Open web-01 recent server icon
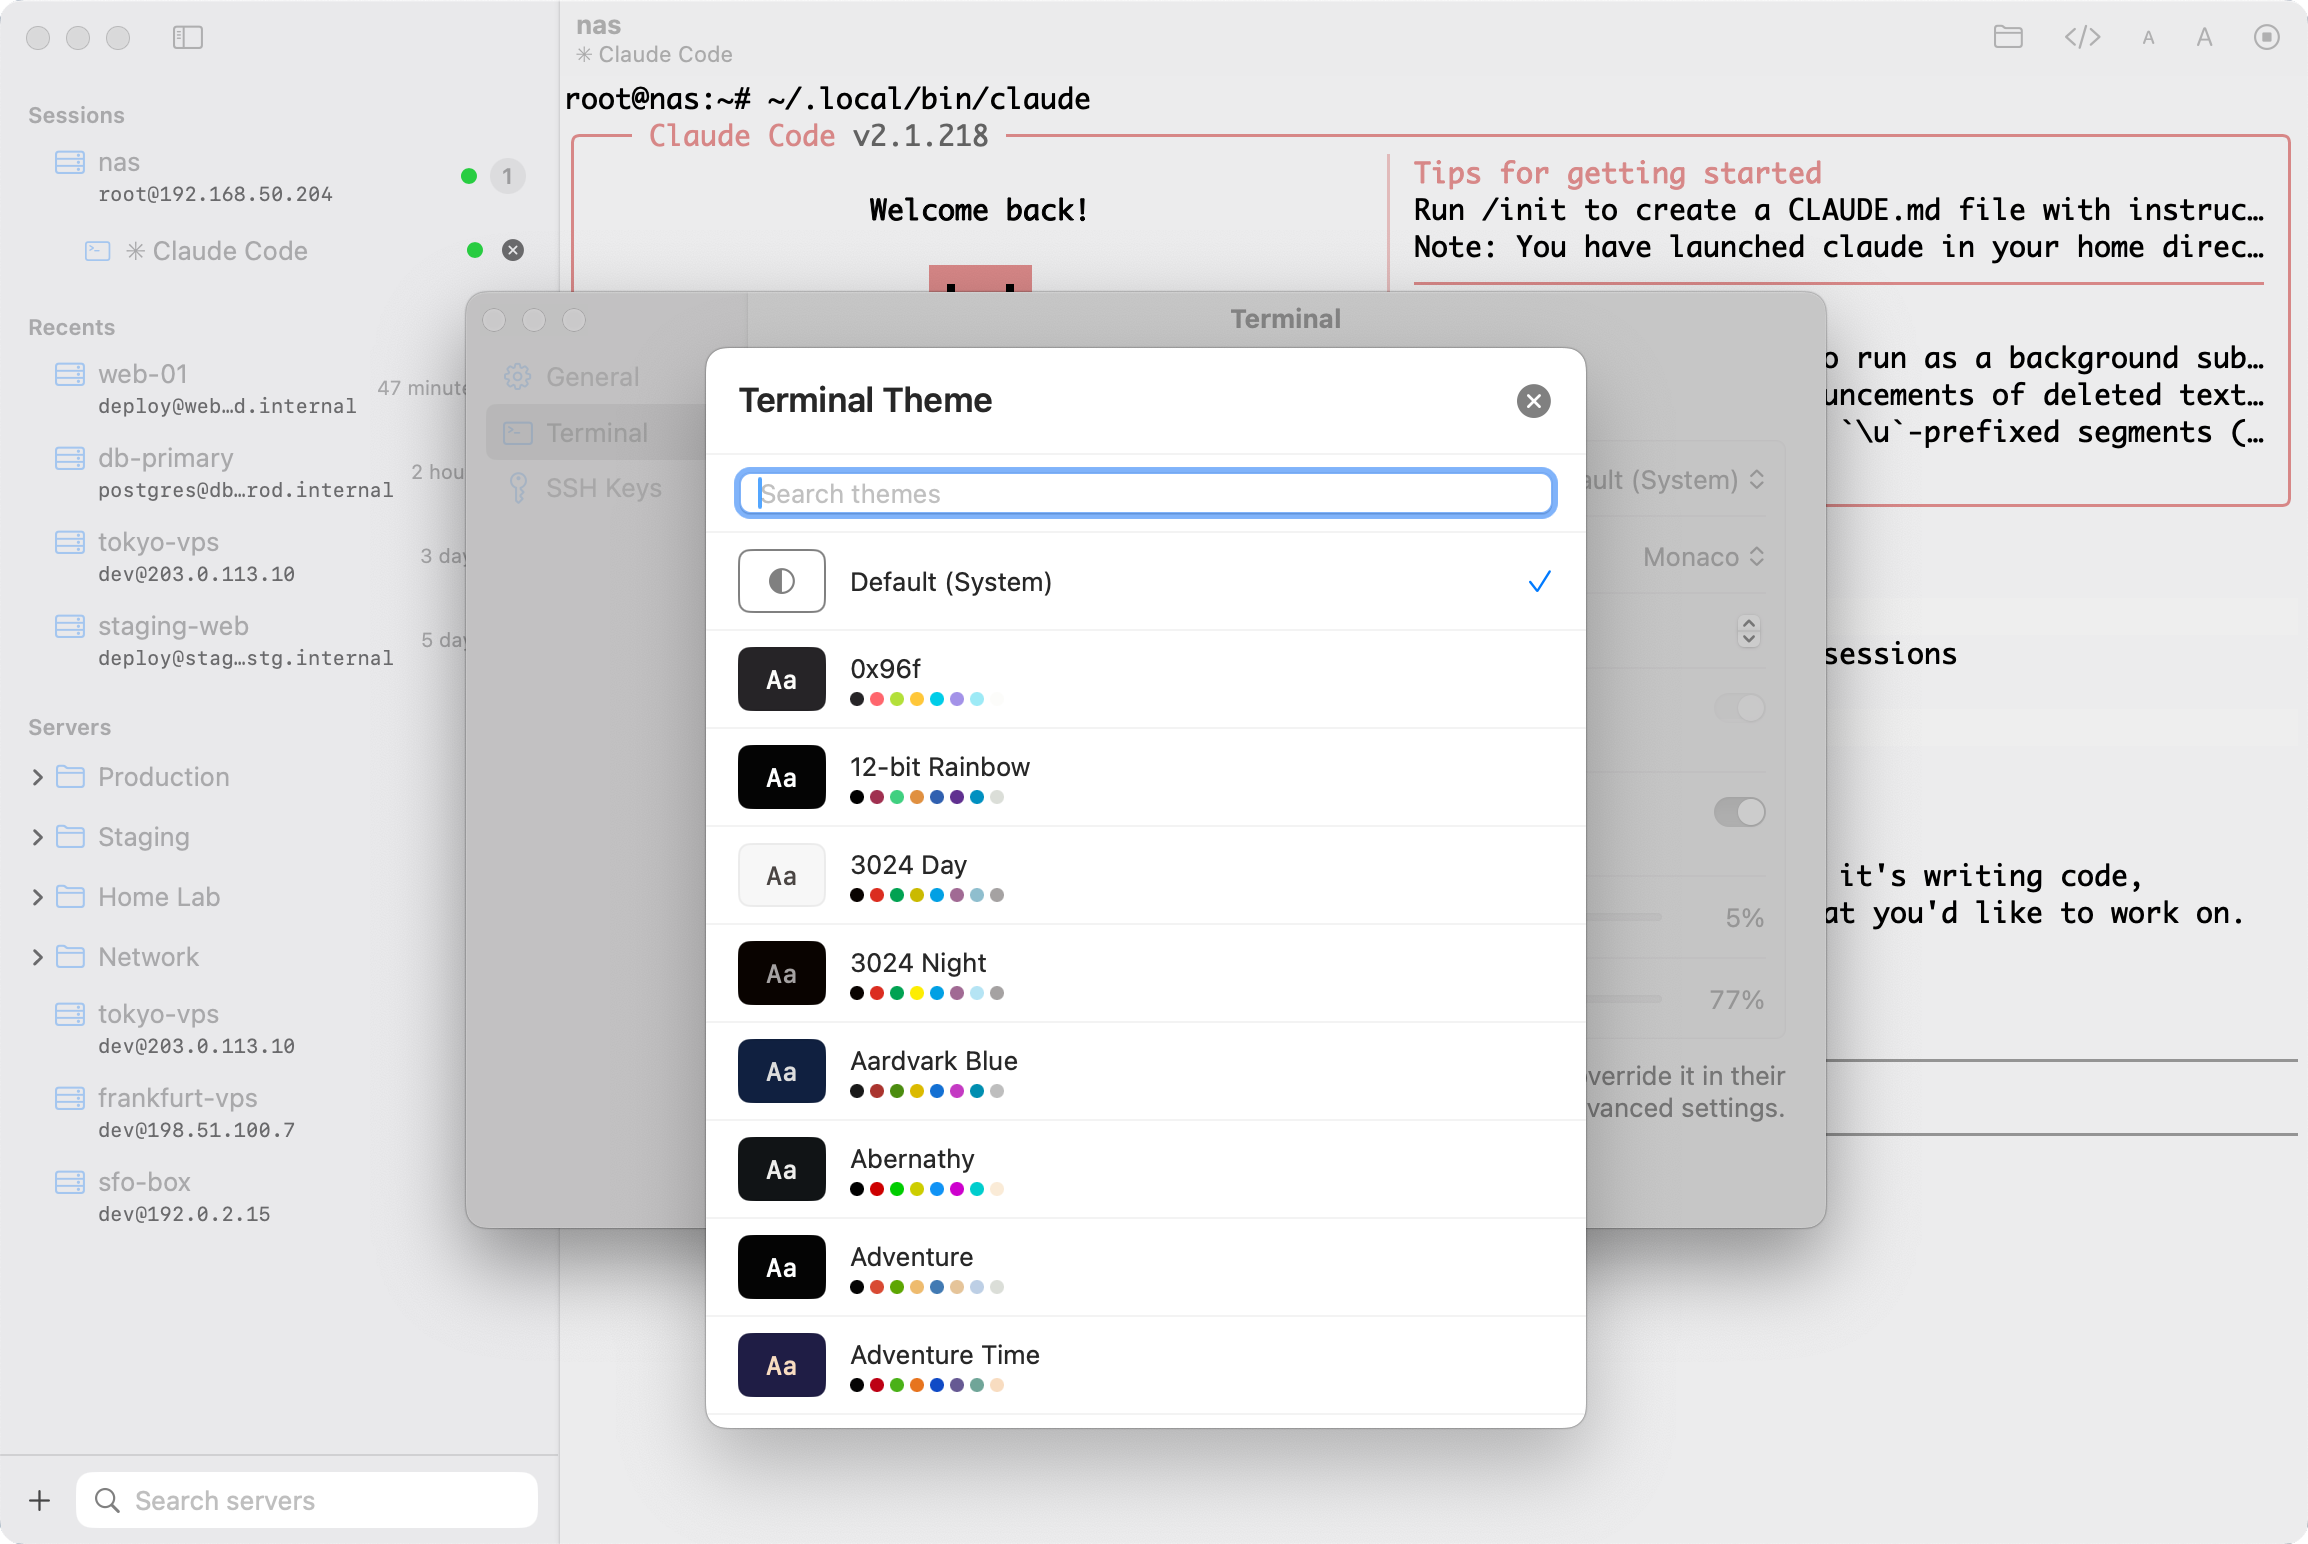Viewport: 2308px width, 1544px height. tap(70, 374)
